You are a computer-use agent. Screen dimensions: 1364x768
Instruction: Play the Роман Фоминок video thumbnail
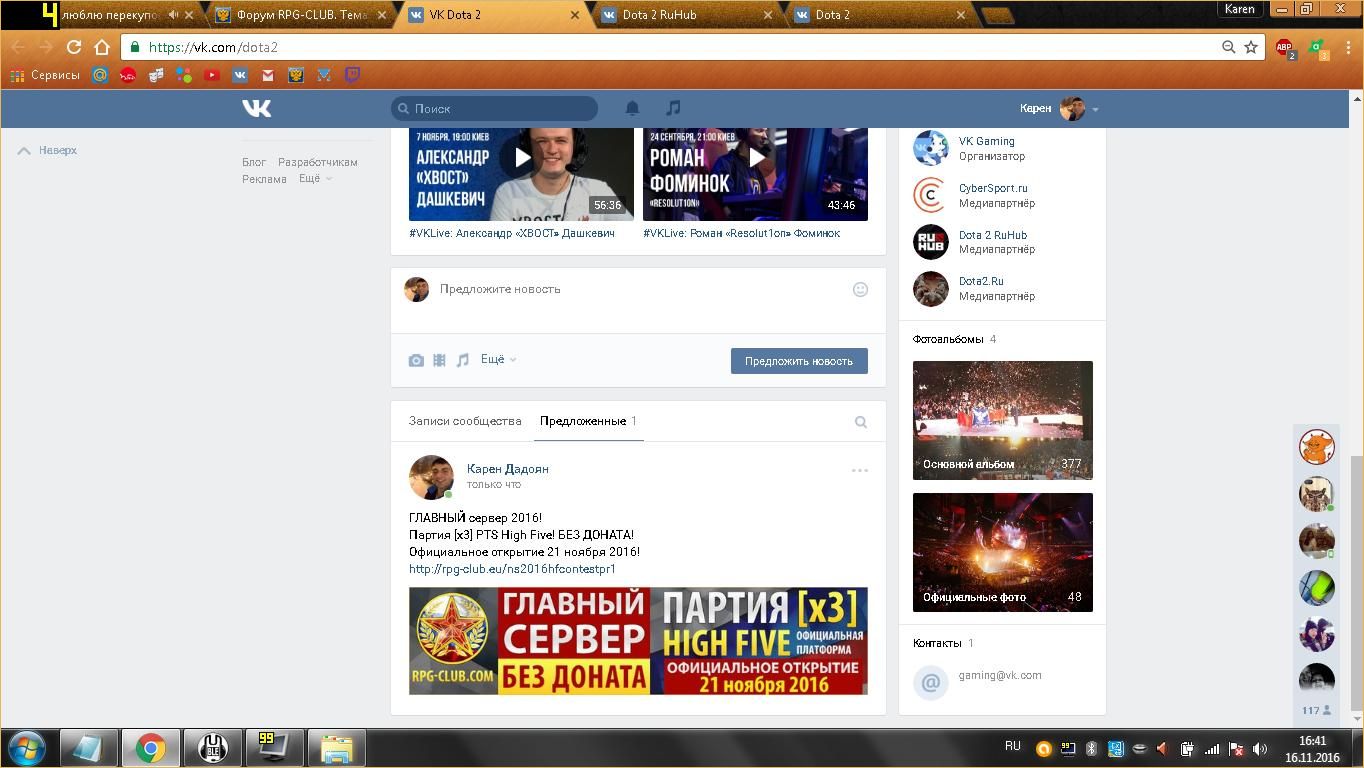click(x=755, y=173)
